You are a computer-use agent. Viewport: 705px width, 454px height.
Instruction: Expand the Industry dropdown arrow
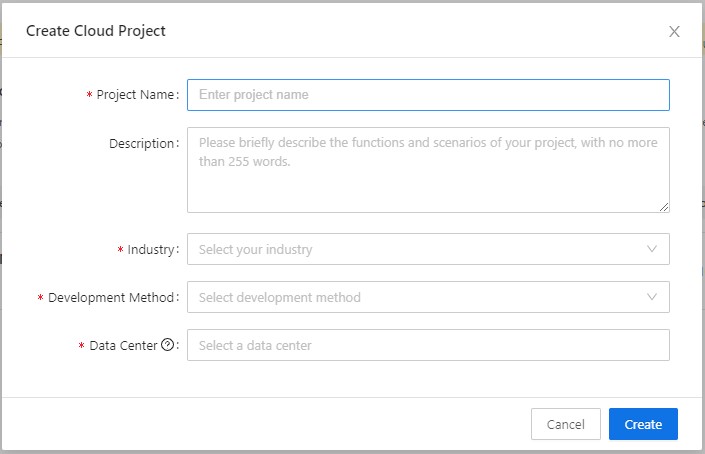[652, 249]
